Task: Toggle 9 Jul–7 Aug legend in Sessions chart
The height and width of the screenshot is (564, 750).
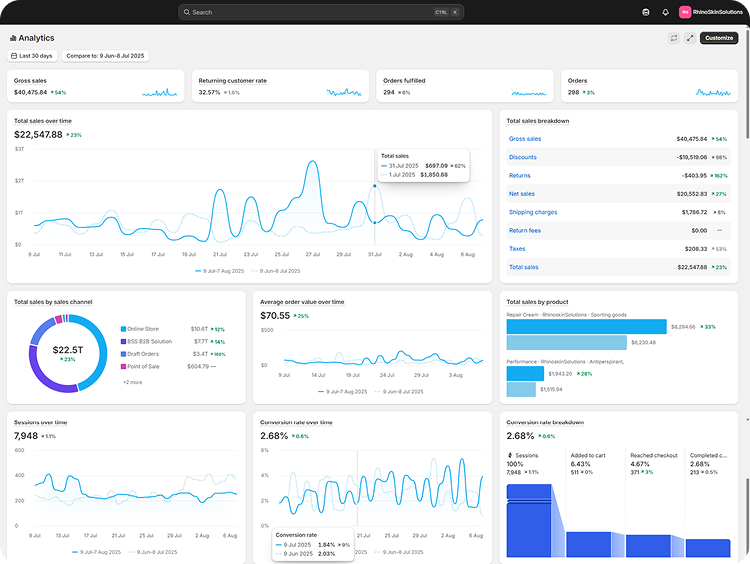Action: tap(96, 552)
